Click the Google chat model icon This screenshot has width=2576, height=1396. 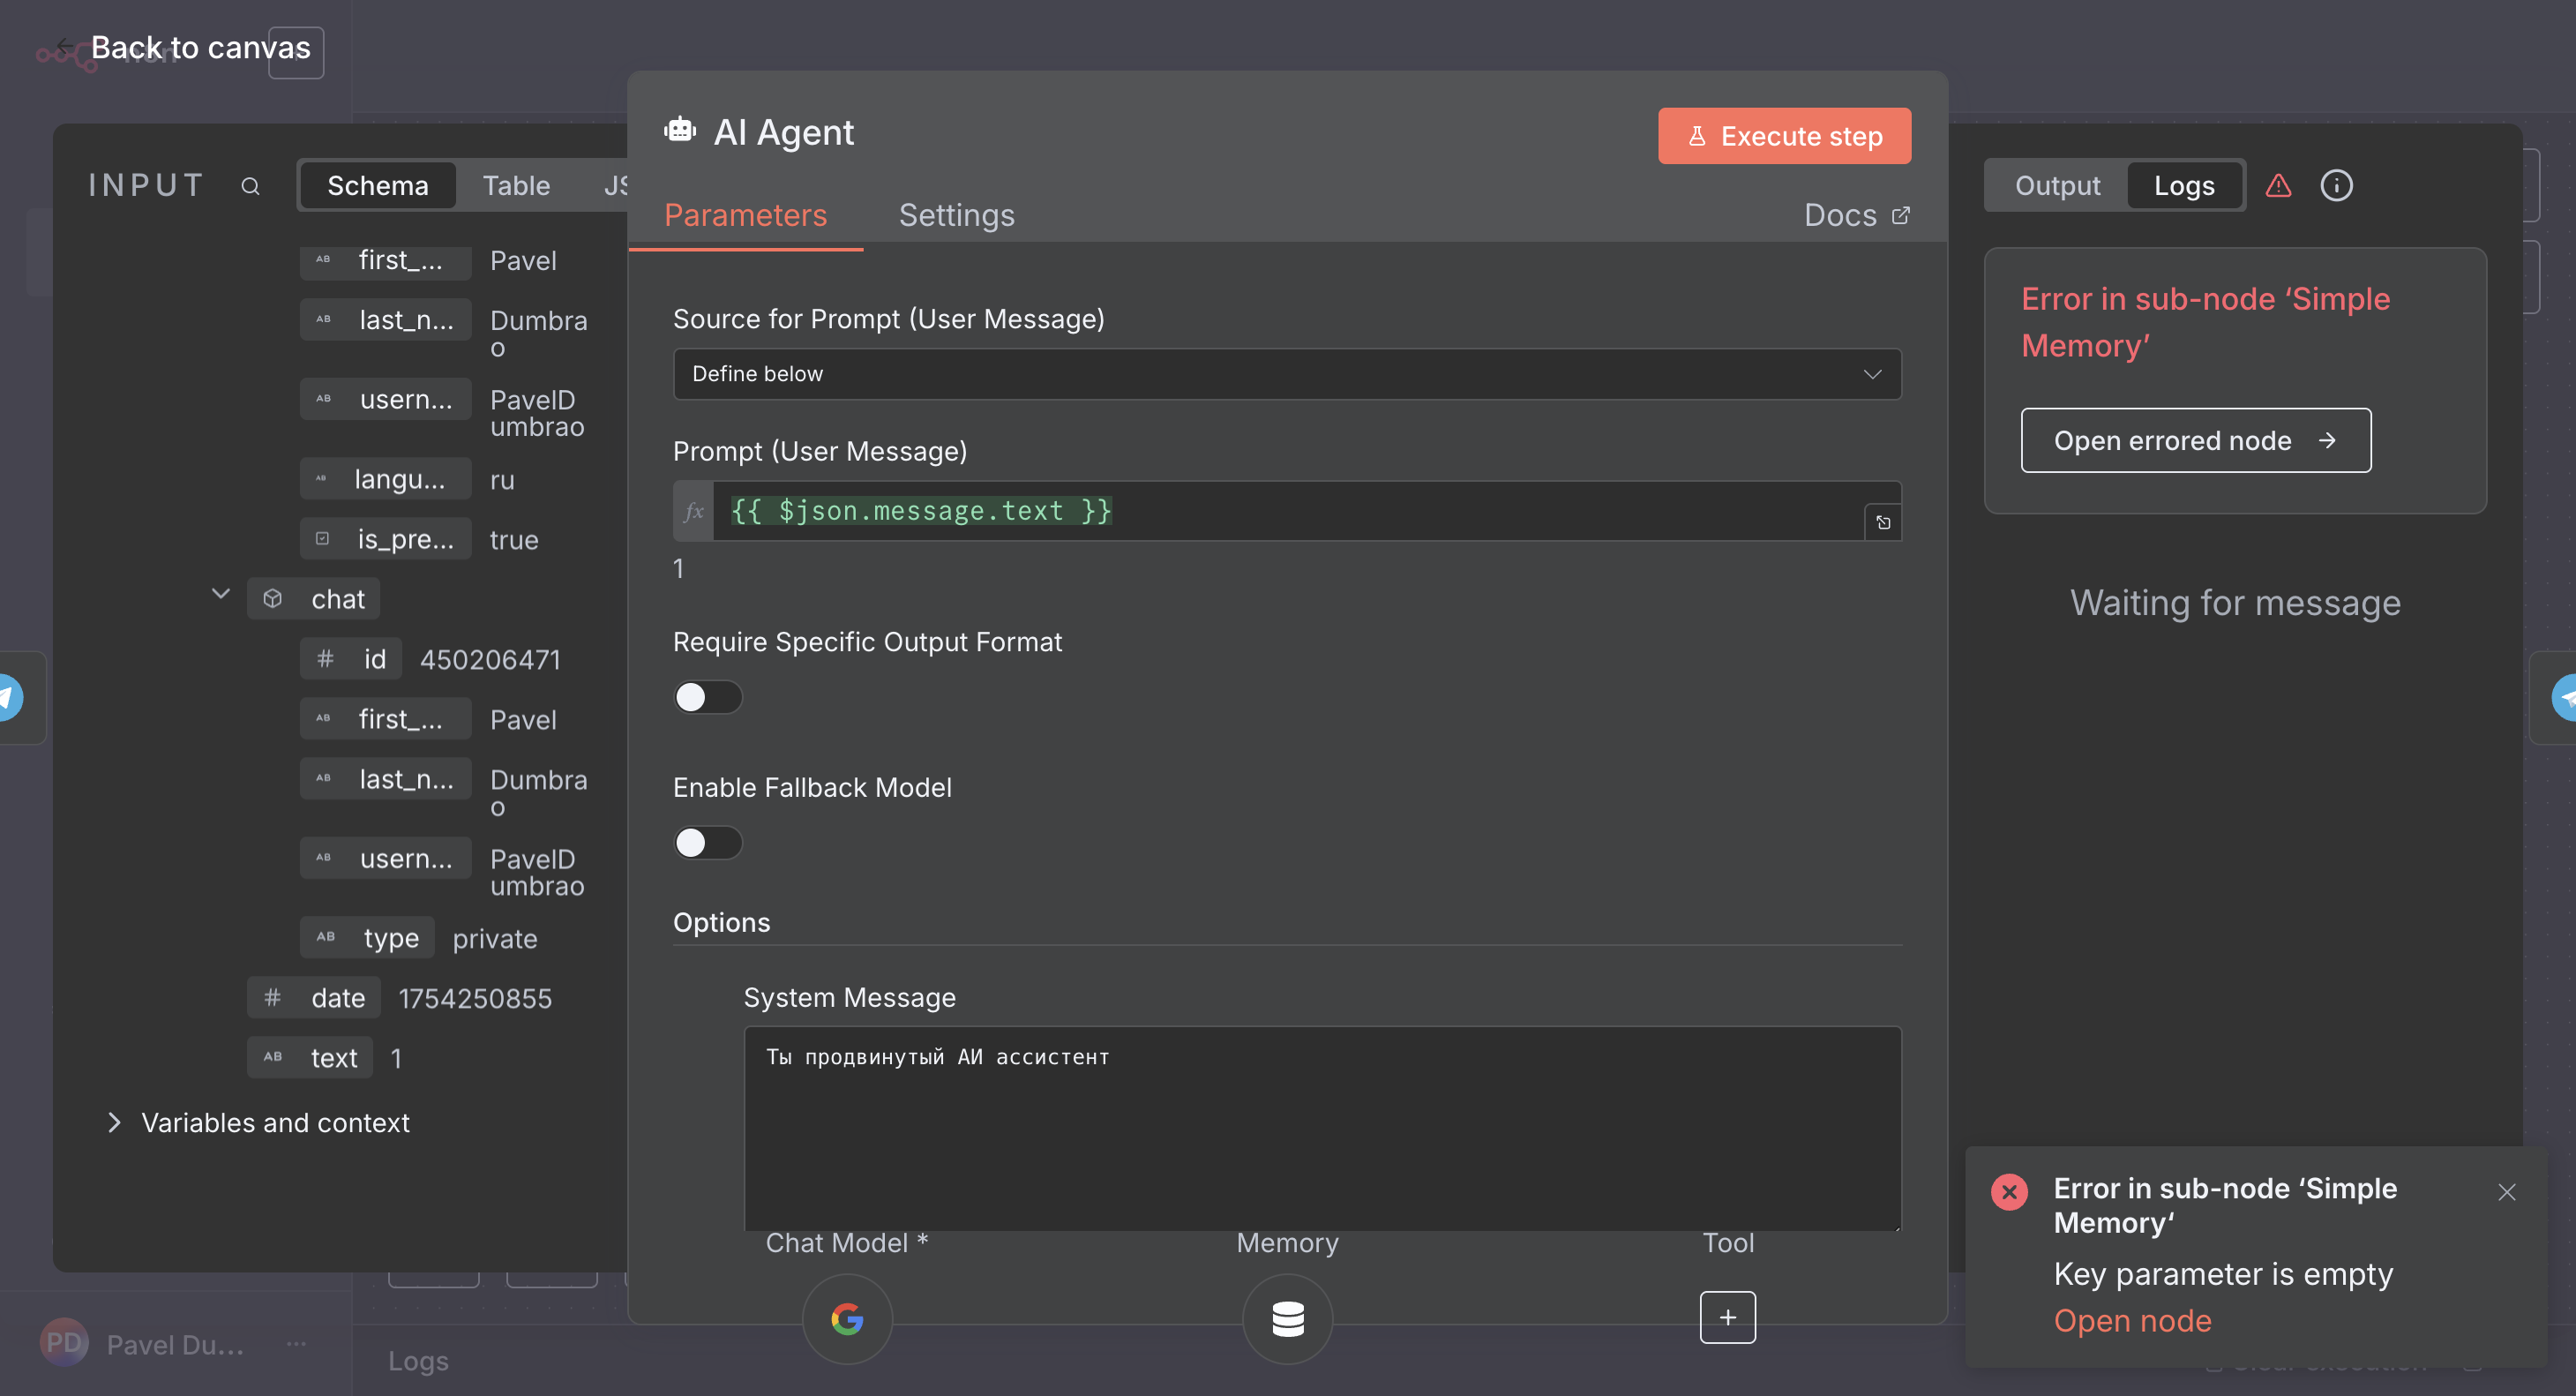point(846,1318)
